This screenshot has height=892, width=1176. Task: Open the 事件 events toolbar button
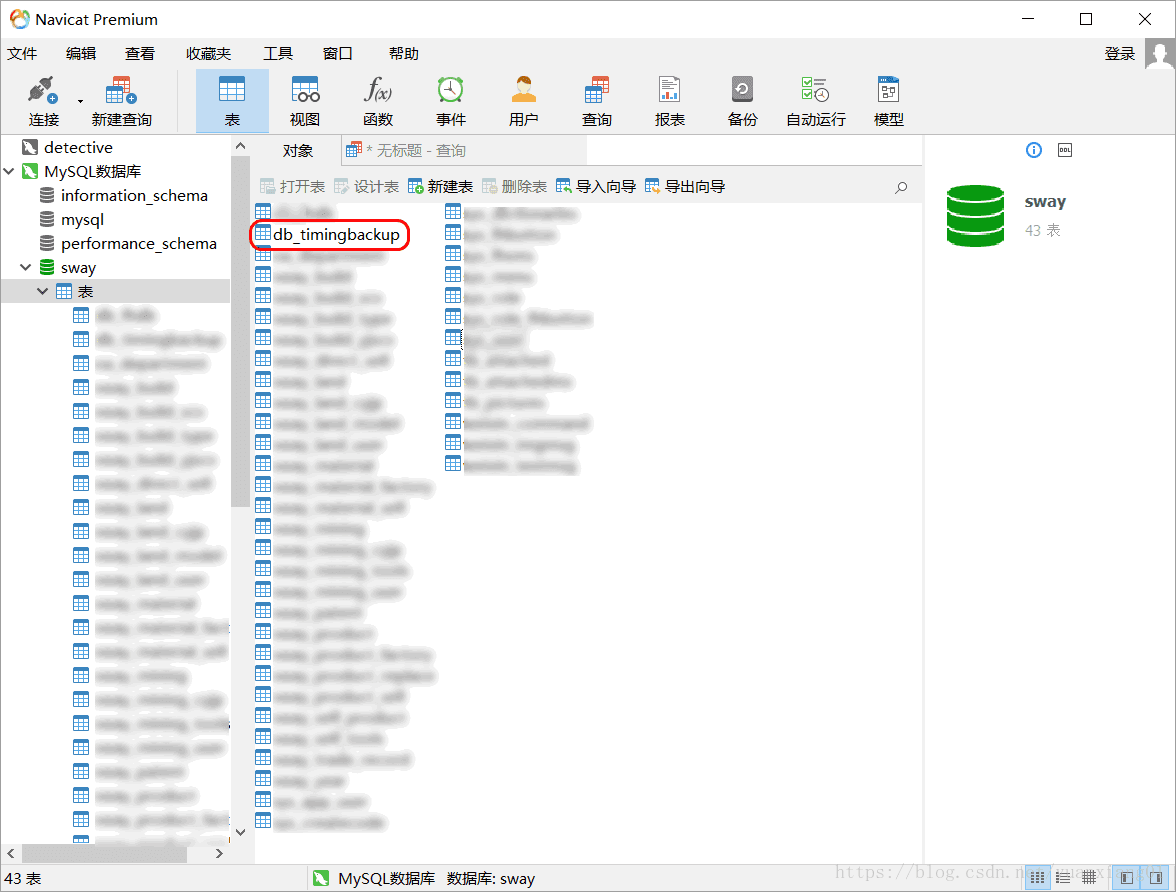[451, 101]
